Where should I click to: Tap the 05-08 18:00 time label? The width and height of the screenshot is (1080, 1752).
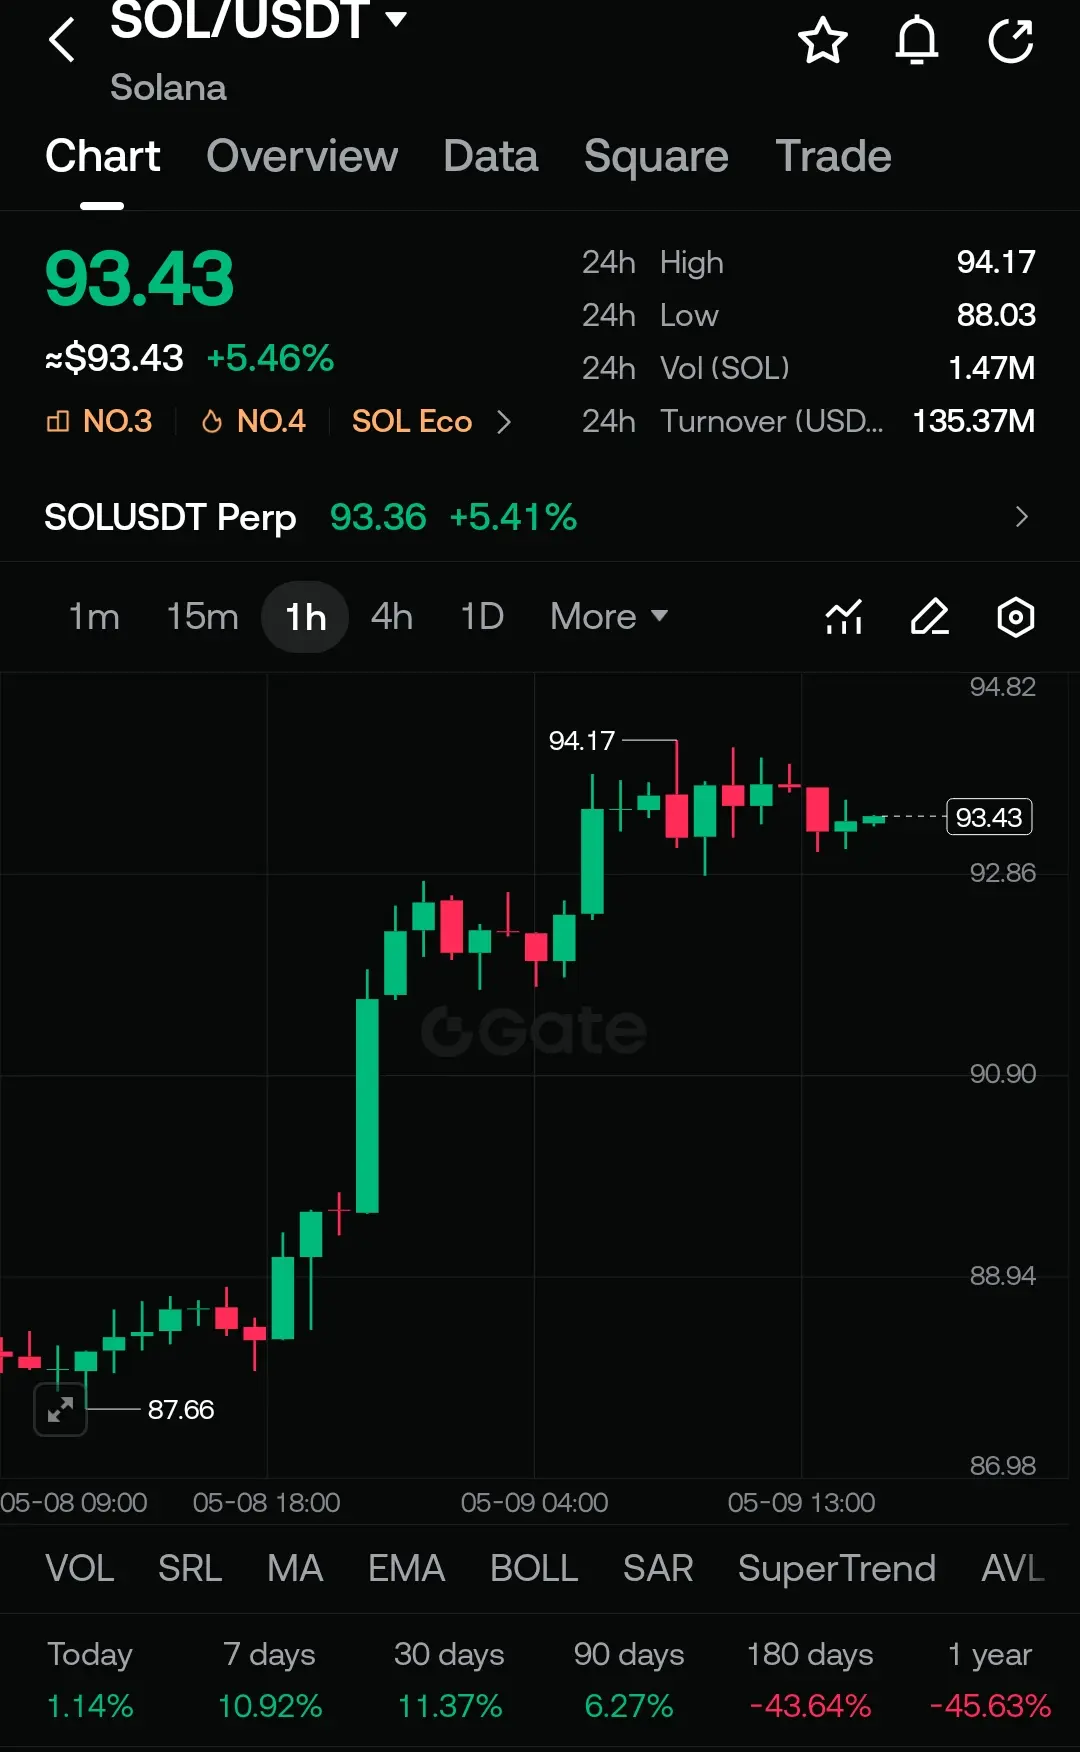point(266,1503)
